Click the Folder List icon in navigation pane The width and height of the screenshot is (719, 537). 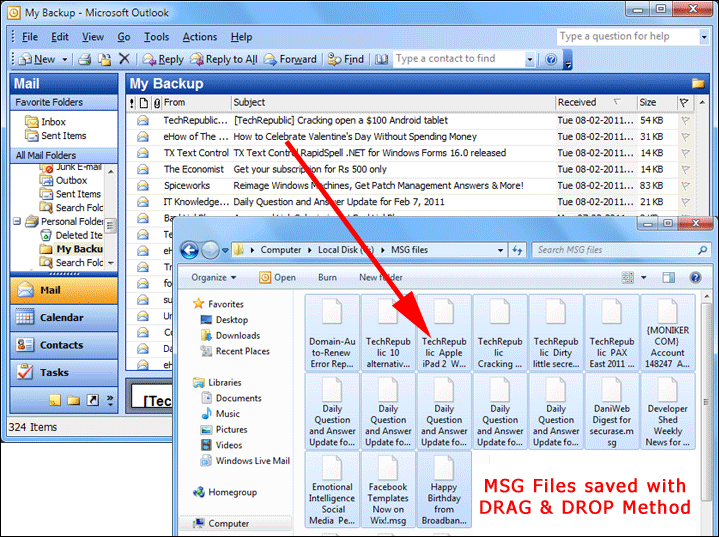click(73, 400)
